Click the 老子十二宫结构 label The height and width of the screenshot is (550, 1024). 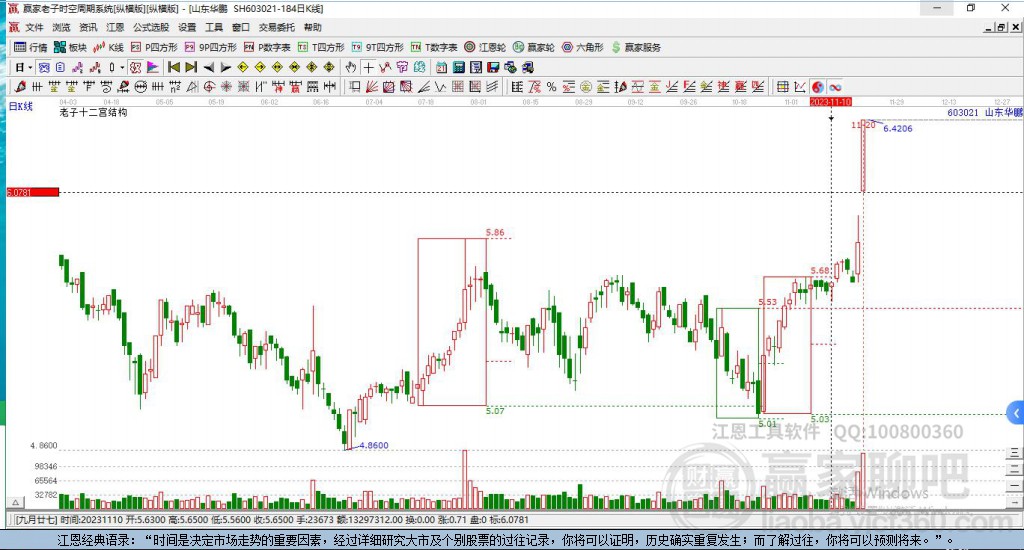click(x=93, y=112)
